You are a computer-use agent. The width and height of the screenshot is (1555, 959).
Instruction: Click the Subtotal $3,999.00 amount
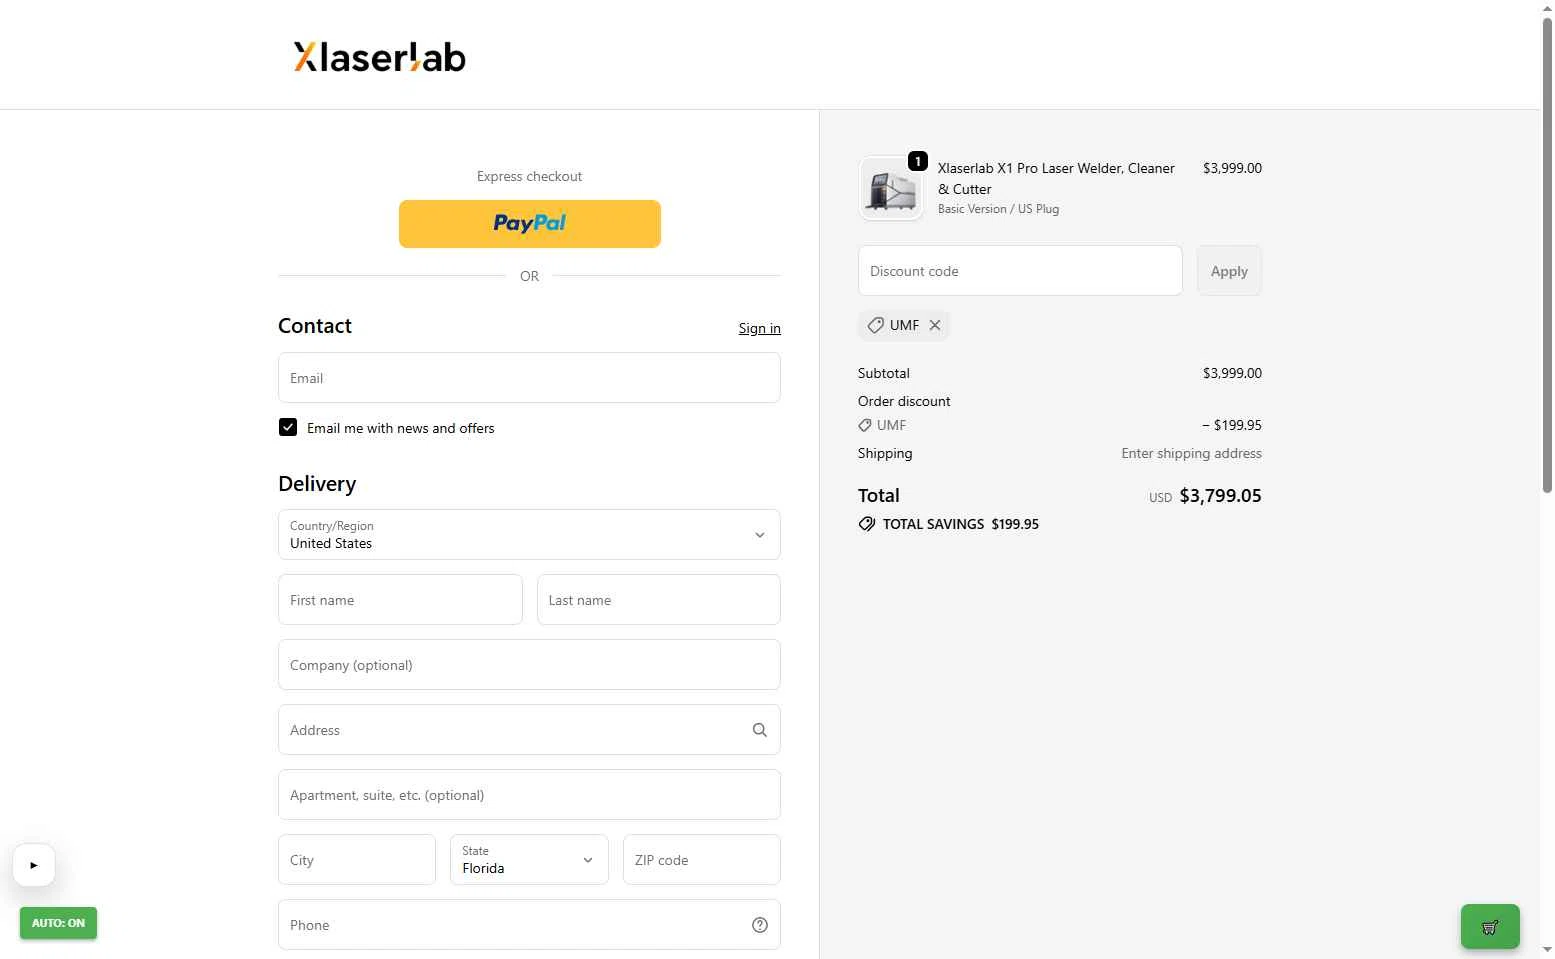1232,373
